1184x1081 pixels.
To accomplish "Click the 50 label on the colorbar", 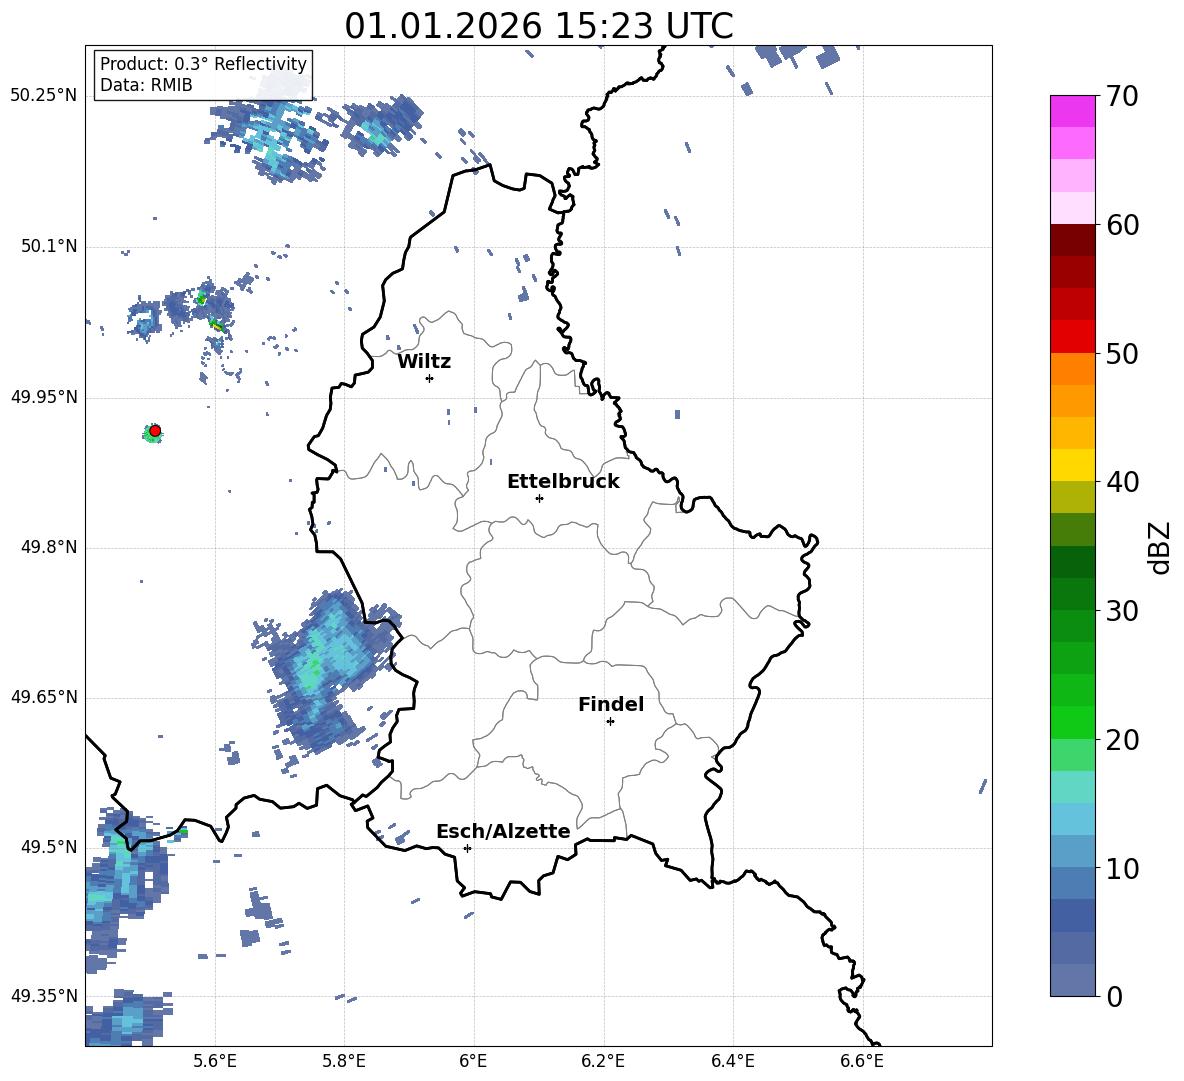I will pyautogui.click(x=1122, y=354).
